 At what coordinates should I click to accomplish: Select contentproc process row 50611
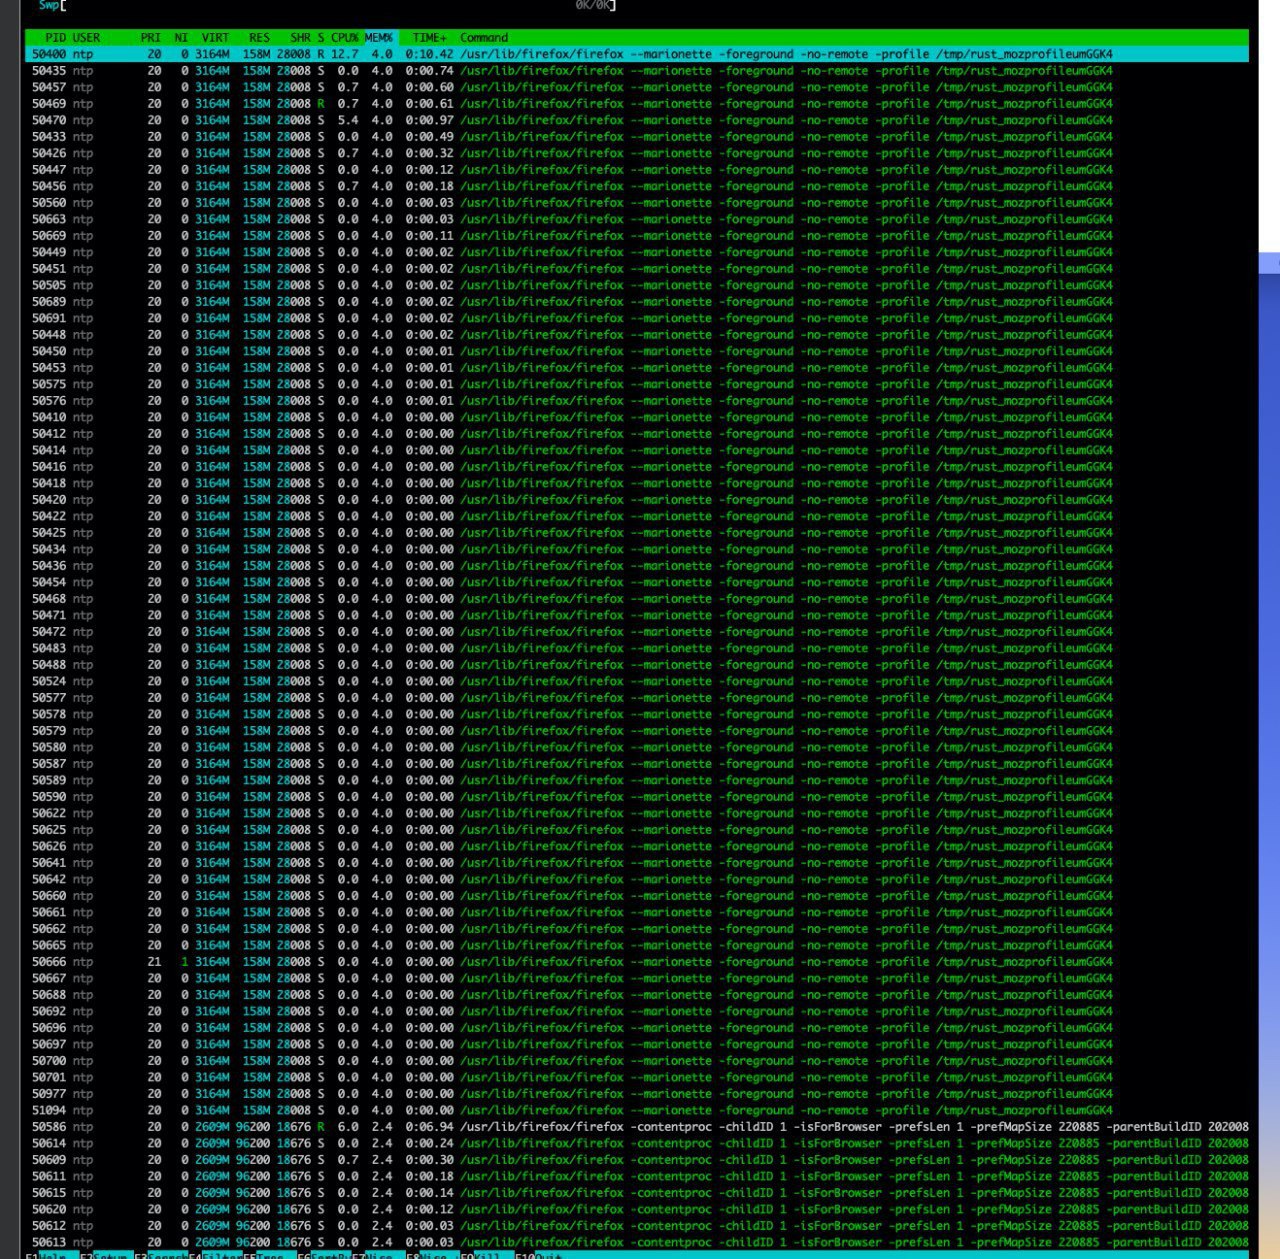tap(637, 1176)
